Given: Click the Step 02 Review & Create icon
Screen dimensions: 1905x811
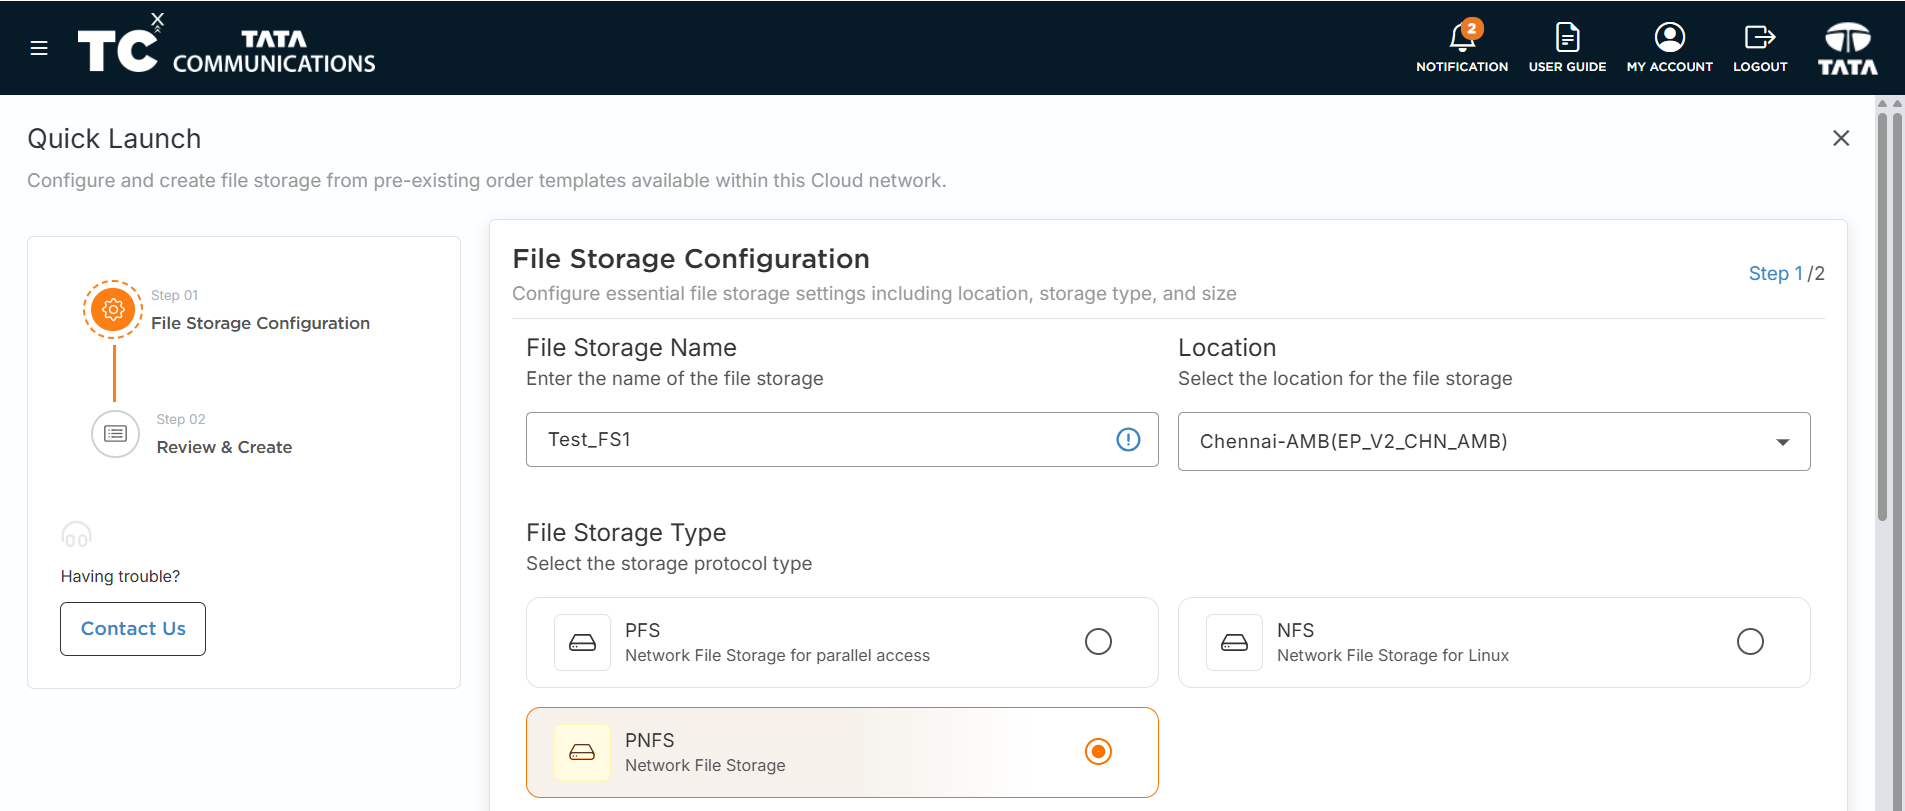Looking at the screenshot, I should 115,434.
